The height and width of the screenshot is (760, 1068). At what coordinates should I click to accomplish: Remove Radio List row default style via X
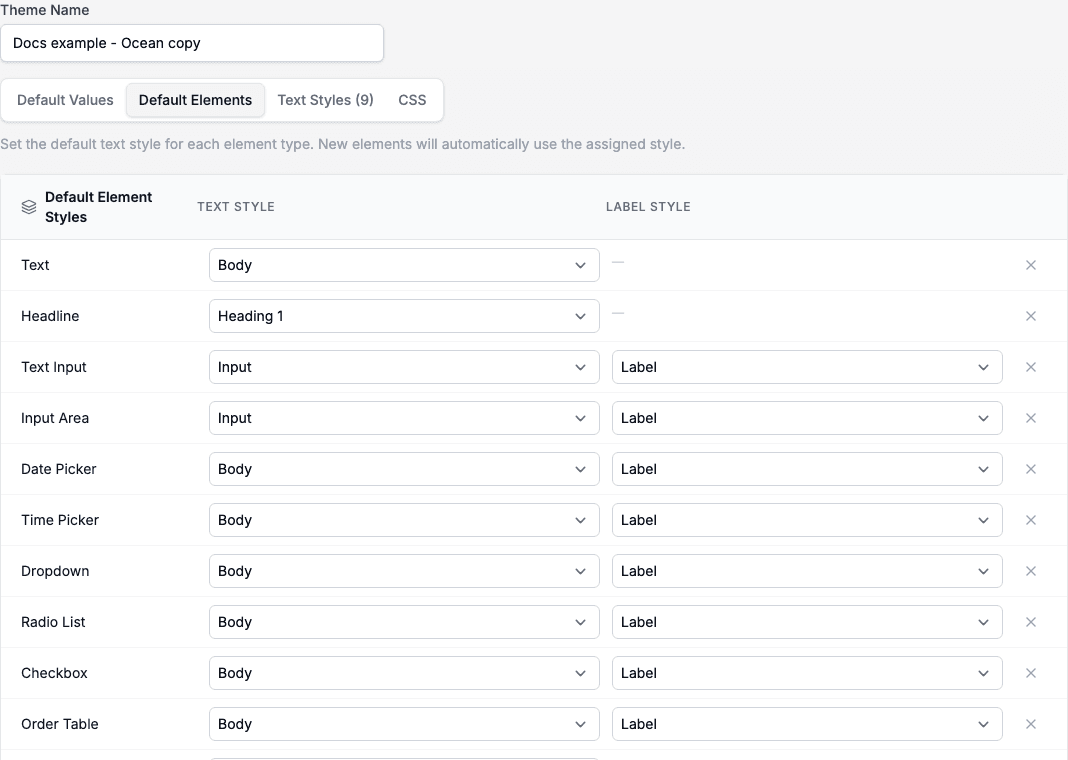[1031, 622]
